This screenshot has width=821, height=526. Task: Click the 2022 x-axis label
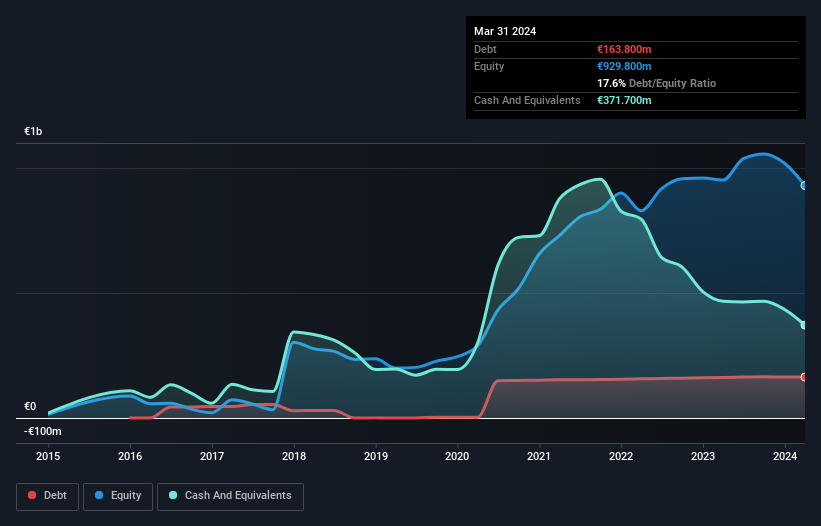pos(621,456)
